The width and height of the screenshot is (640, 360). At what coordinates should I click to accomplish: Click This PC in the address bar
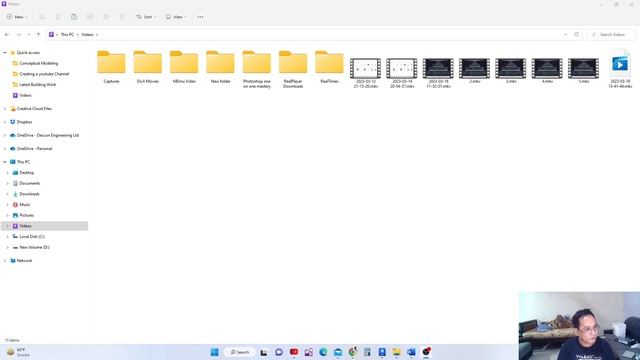pos(67,35)
